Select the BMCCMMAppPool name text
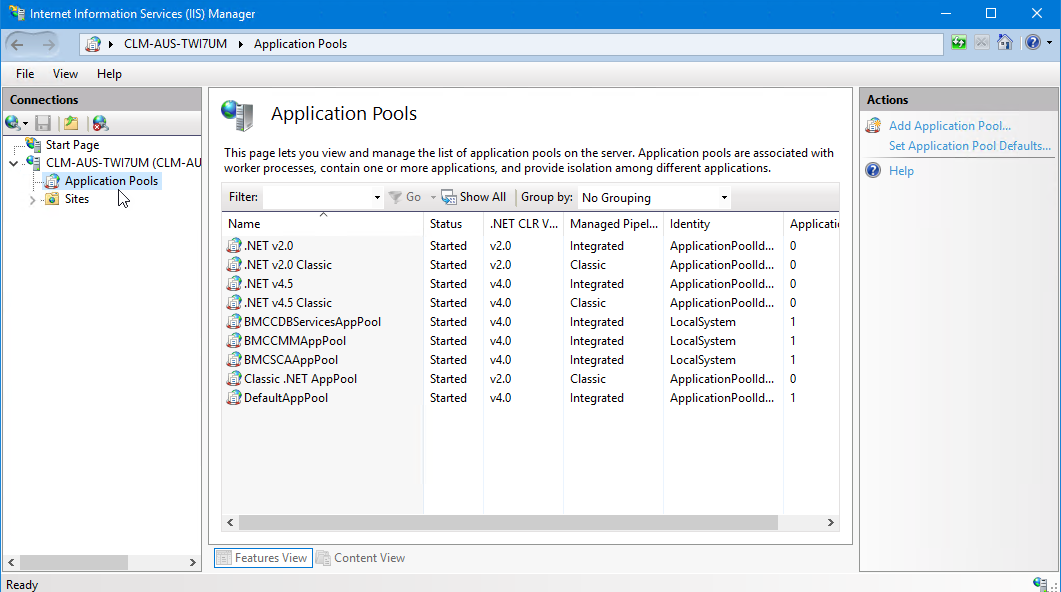 click(294, 341)
